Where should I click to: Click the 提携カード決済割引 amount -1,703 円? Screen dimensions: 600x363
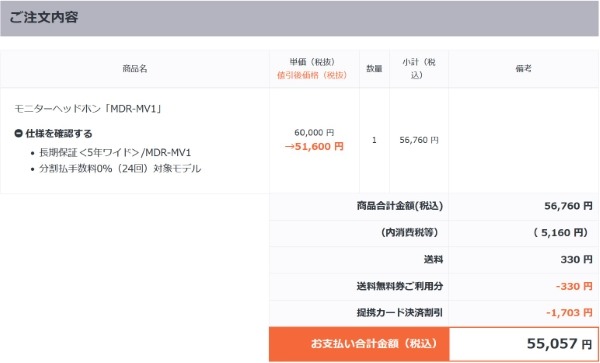[x=569, y=313]
